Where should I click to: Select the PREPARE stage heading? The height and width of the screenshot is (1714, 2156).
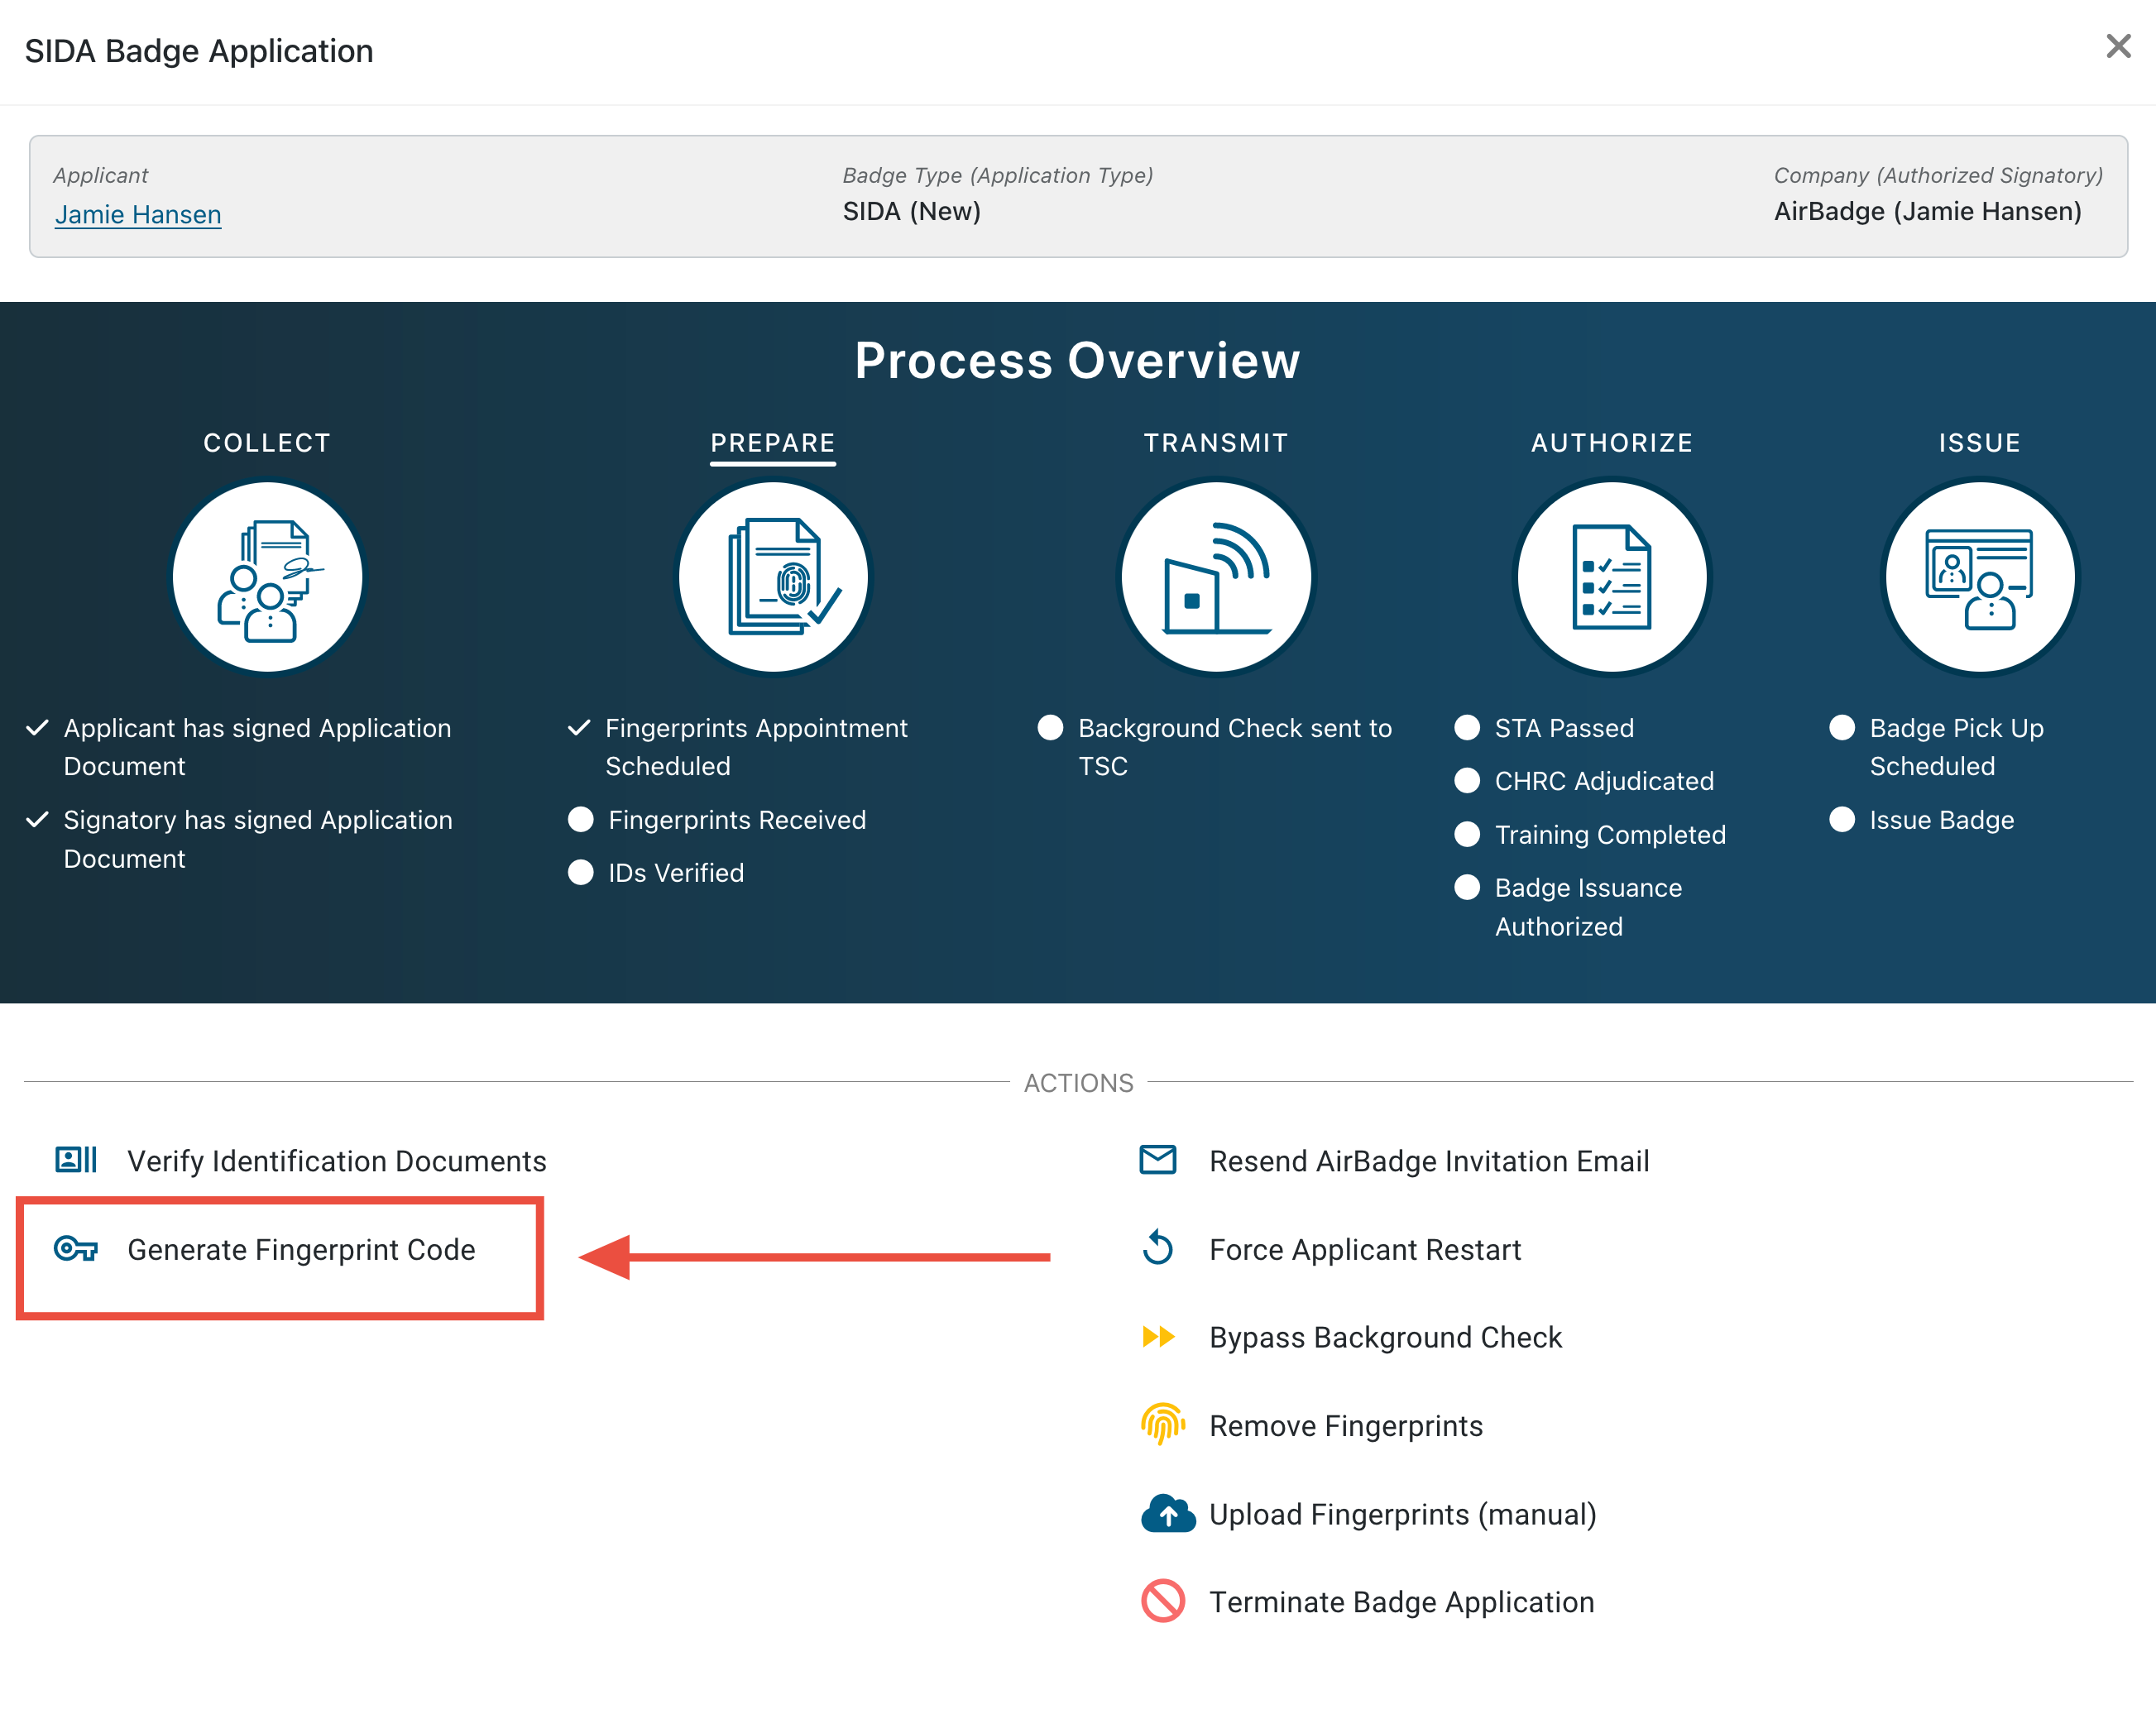pyautogui.click(x=773, y=443)
